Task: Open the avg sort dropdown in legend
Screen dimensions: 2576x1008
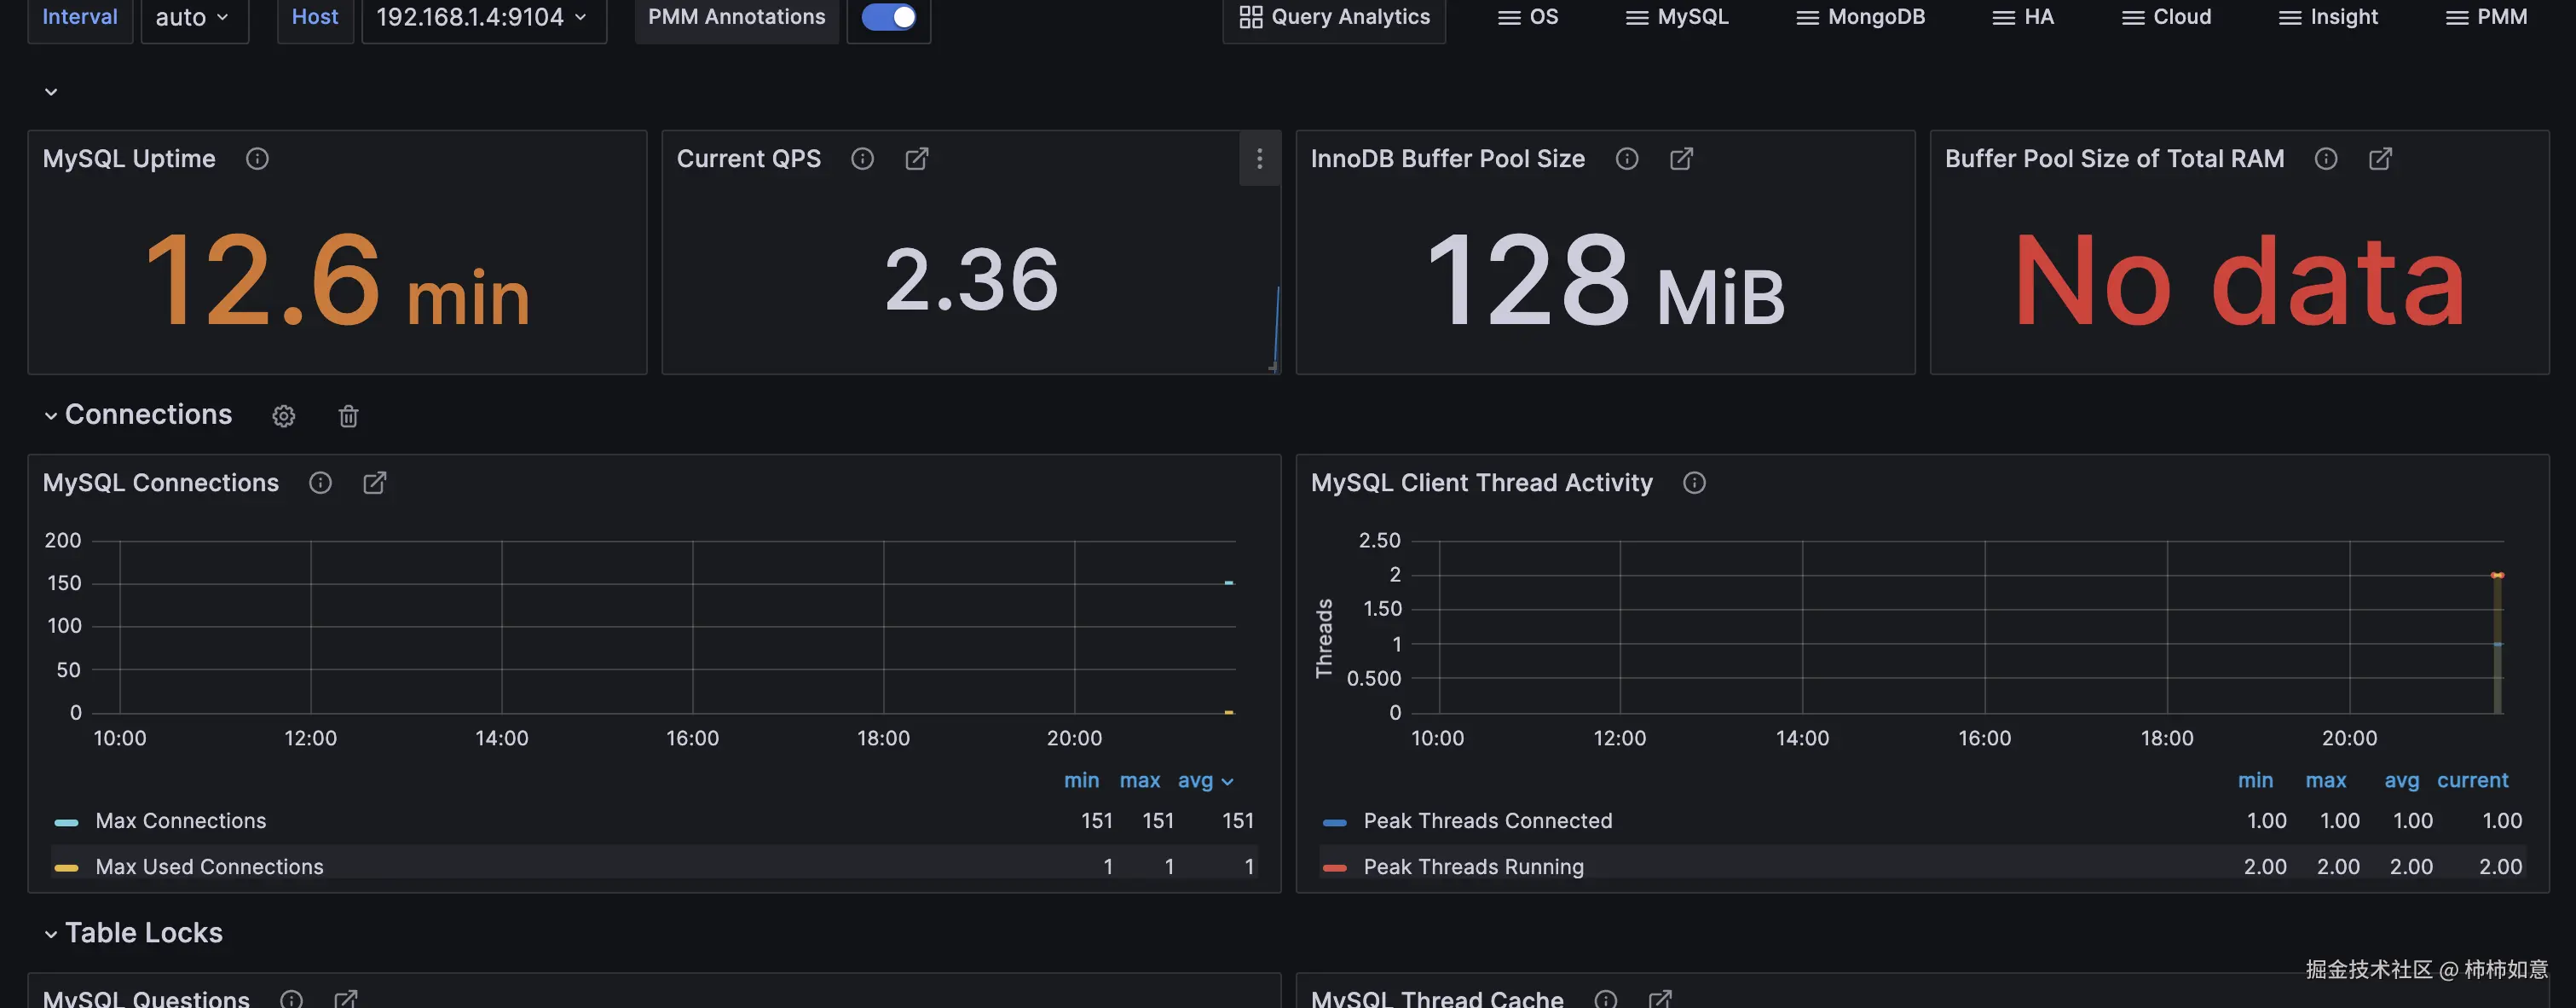Action: (1205, 780)
